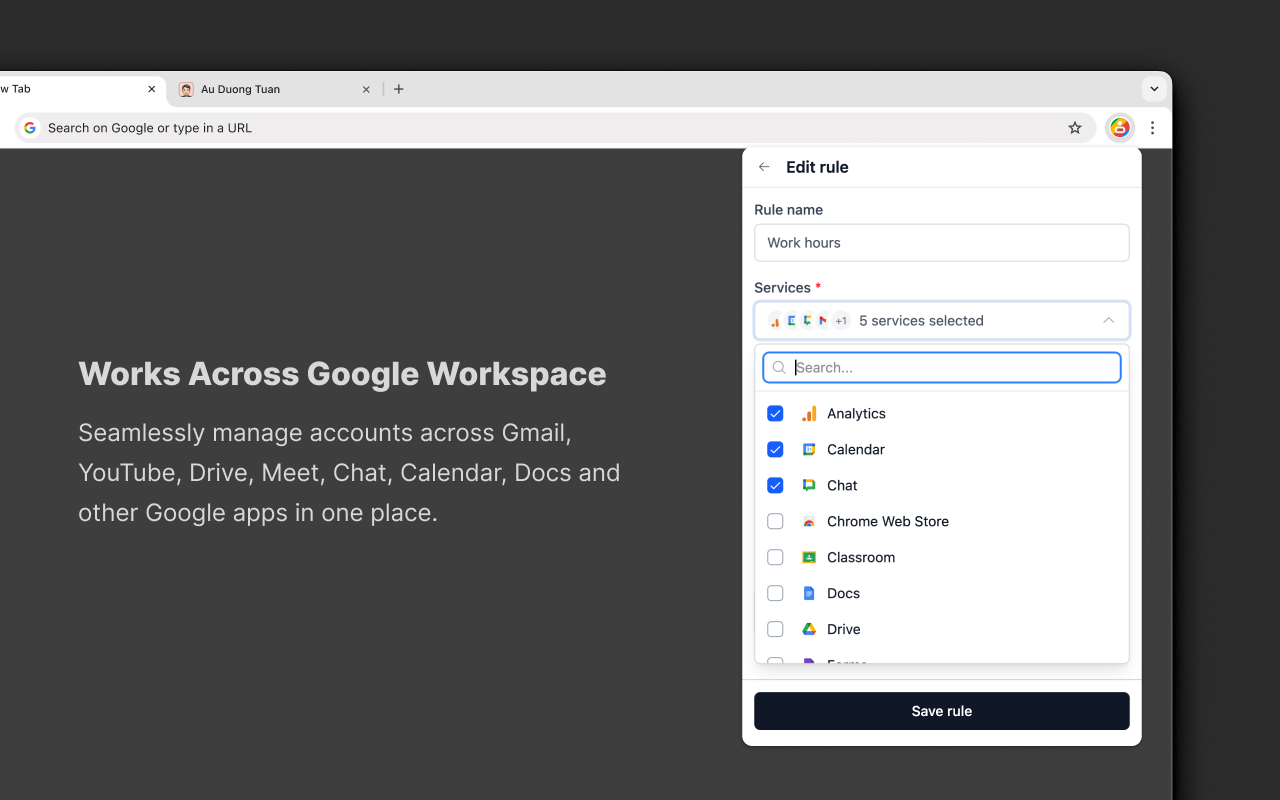Click the Drive triangle icon

[809, 629]
